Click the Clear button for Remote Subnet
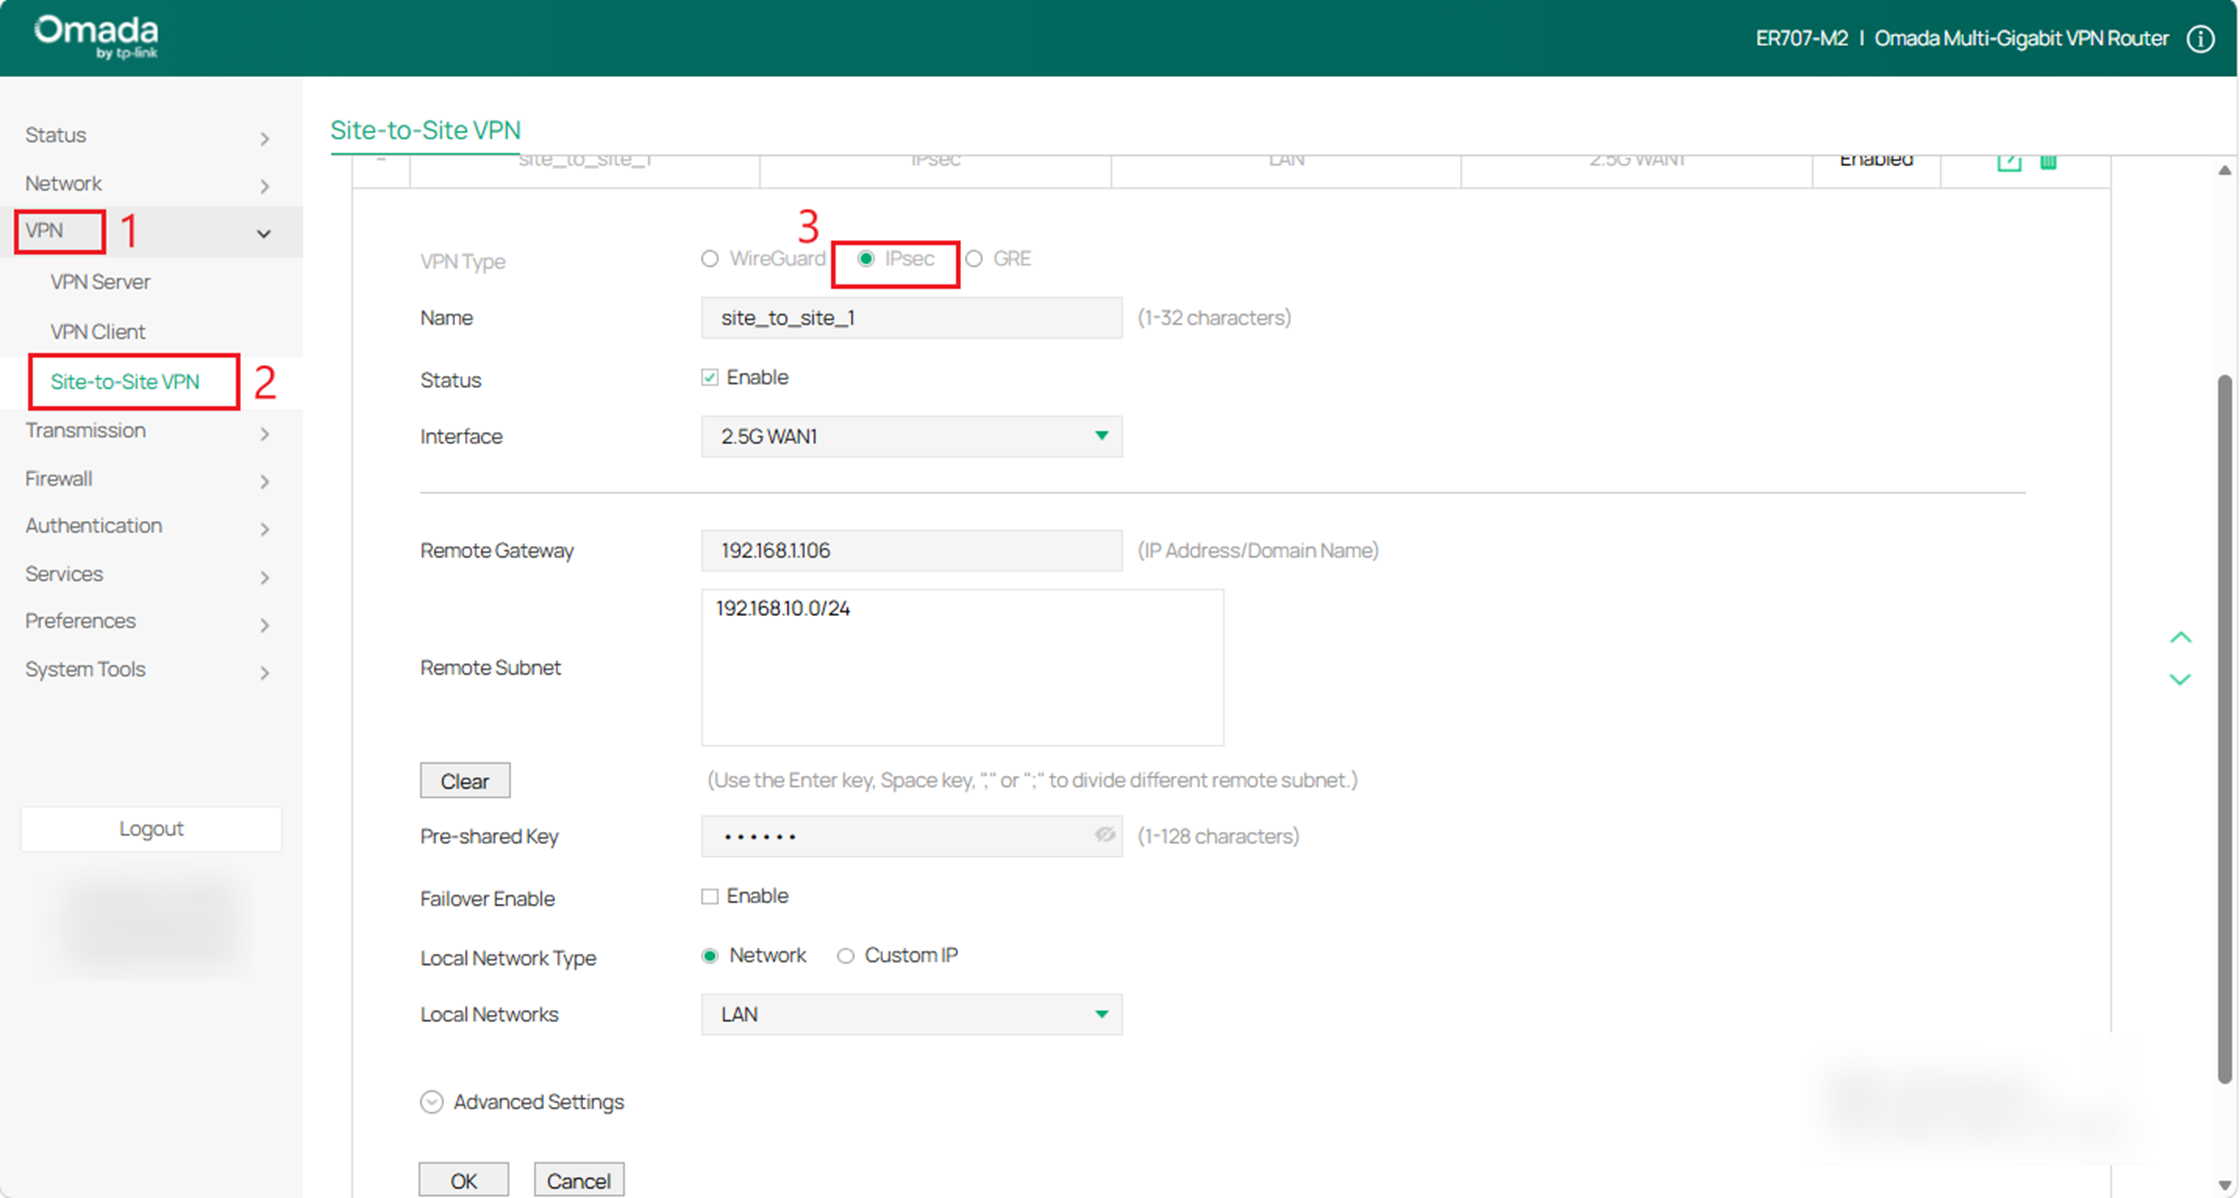This screenshot has height=1198, width=2240. point(464,780)
